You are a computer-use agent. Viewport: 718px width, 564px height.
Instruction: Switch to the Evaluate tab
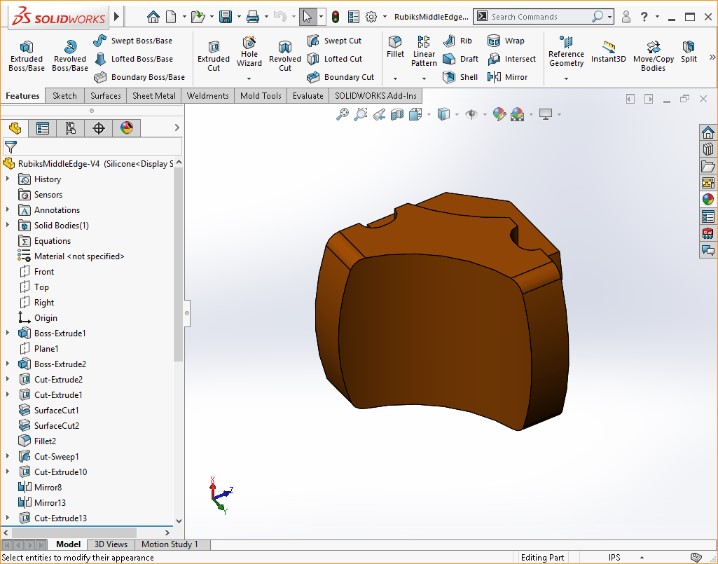pyautogui.click(x=308, y=96)
